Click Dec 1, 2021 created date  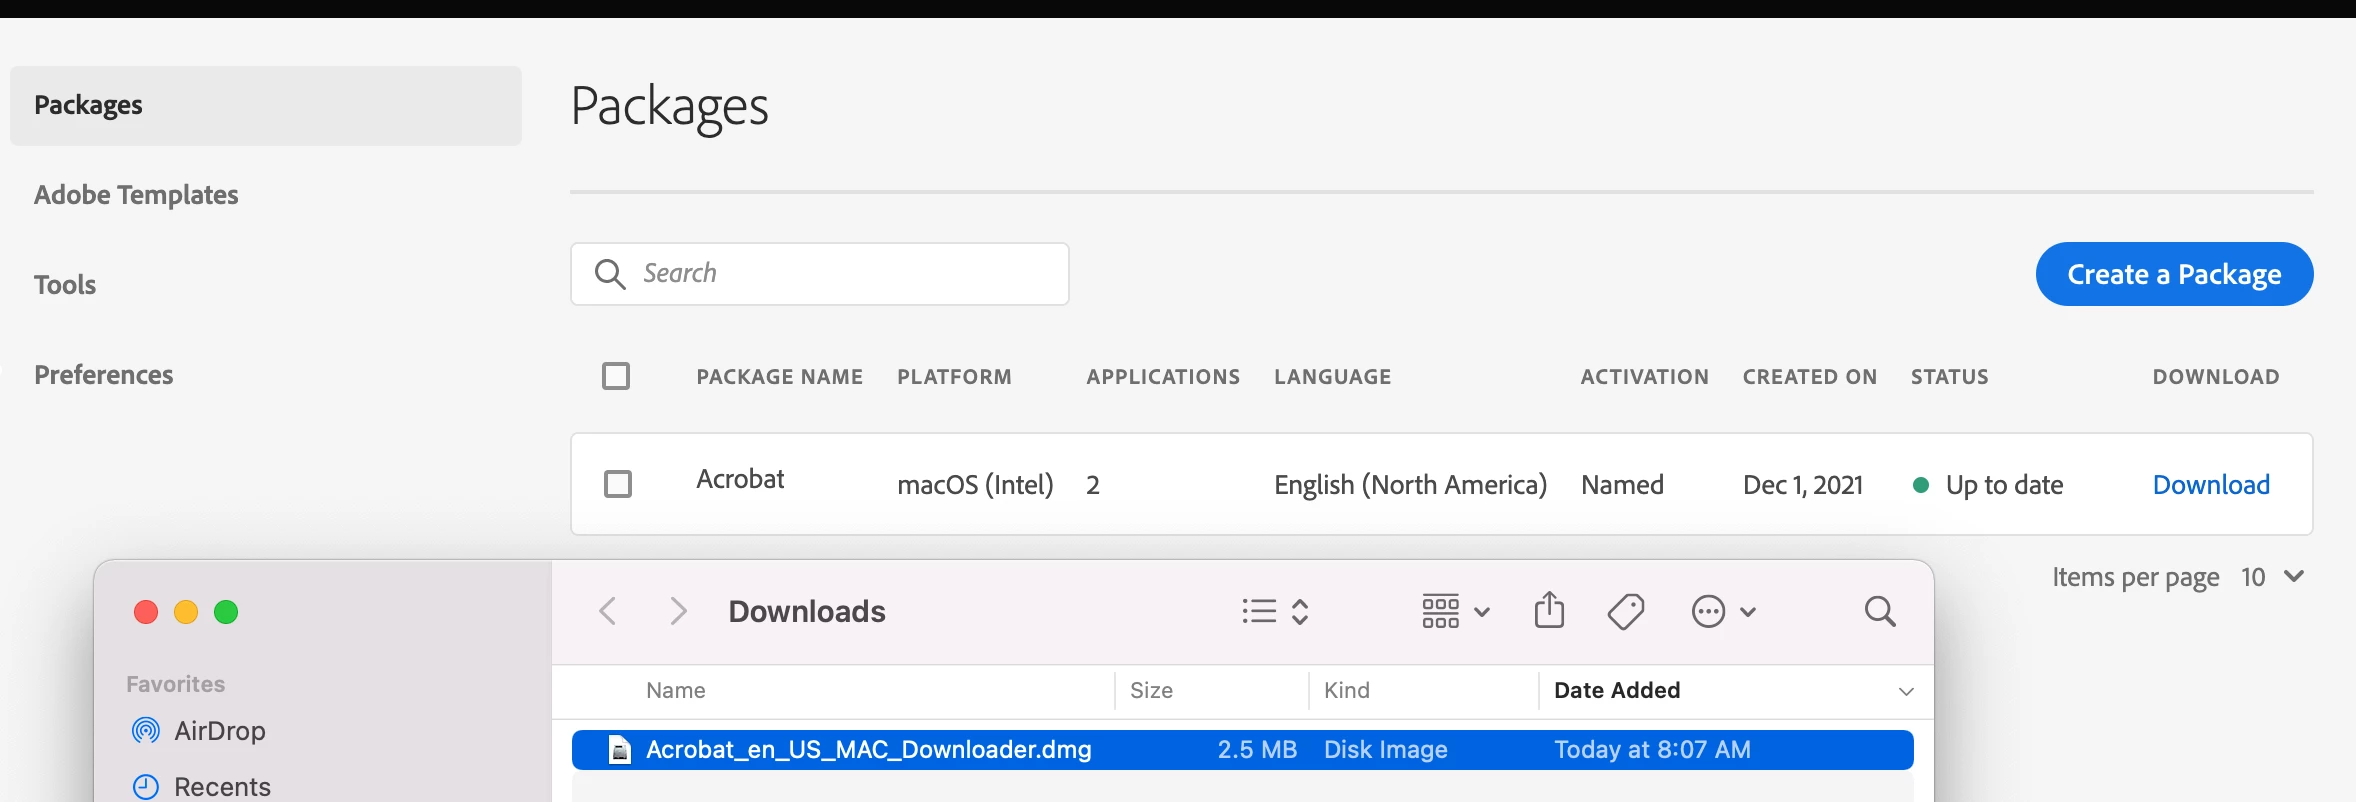click(1803, 485)
